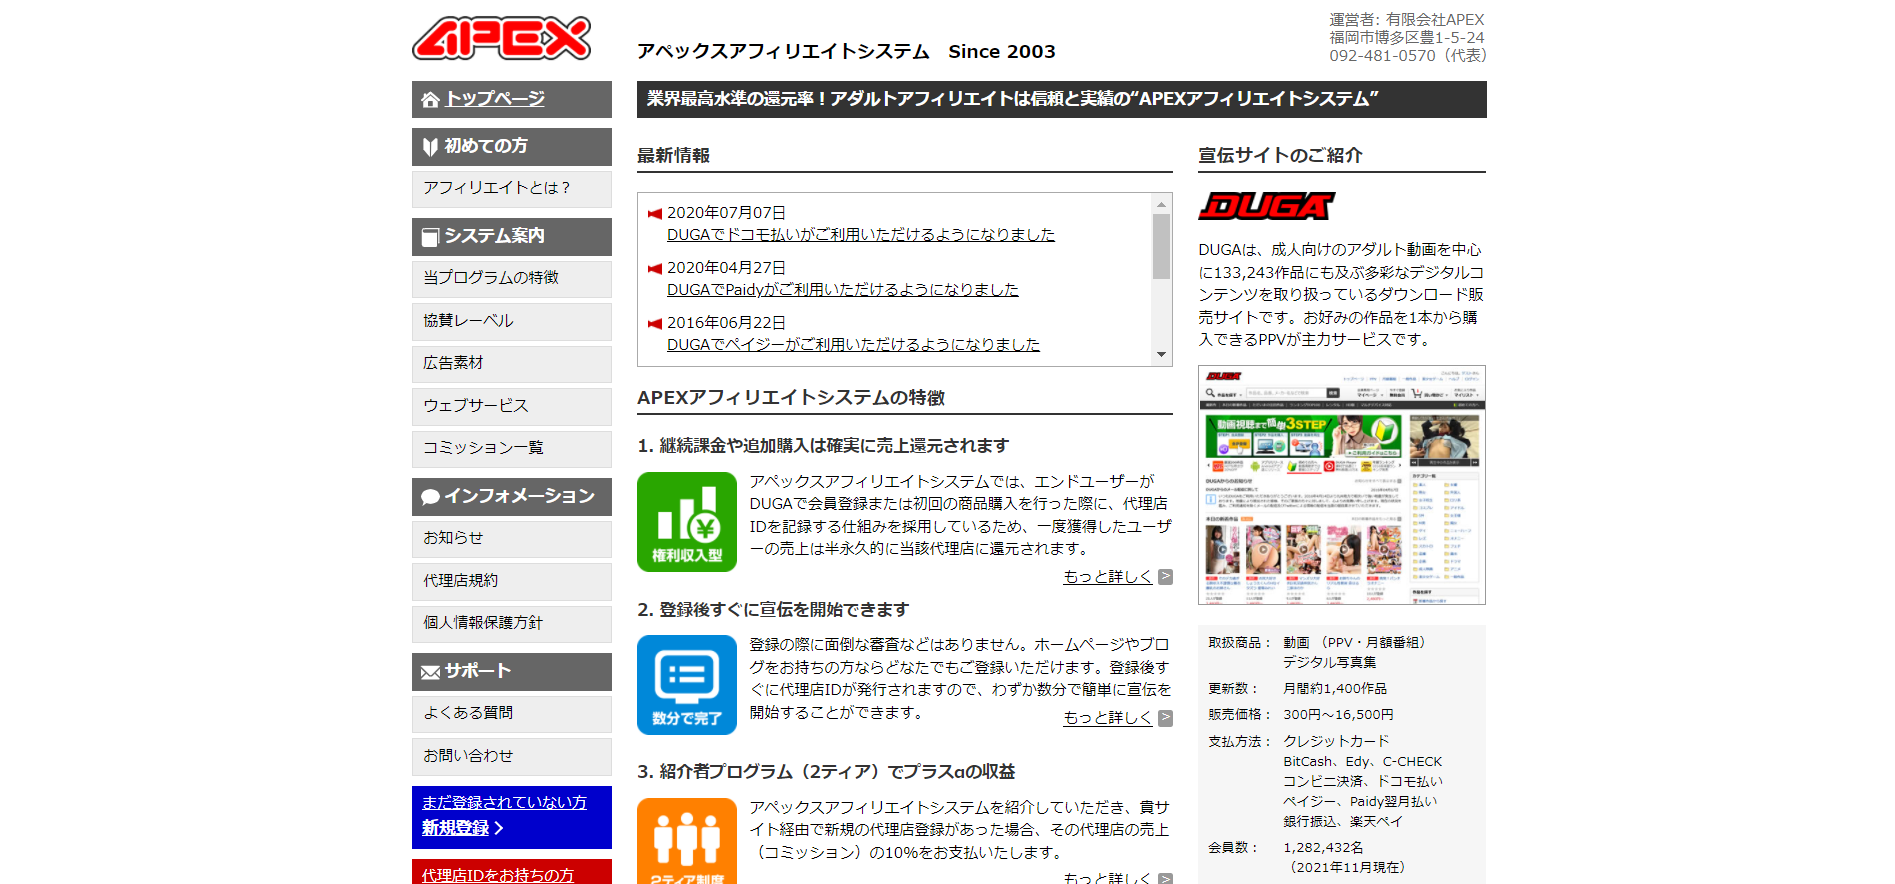Open news link DUGAでドコモ払いがご利用いただけるようになりました
Image resolution: width=1895 pixels, height=884 pixels.
click(861, 234)
